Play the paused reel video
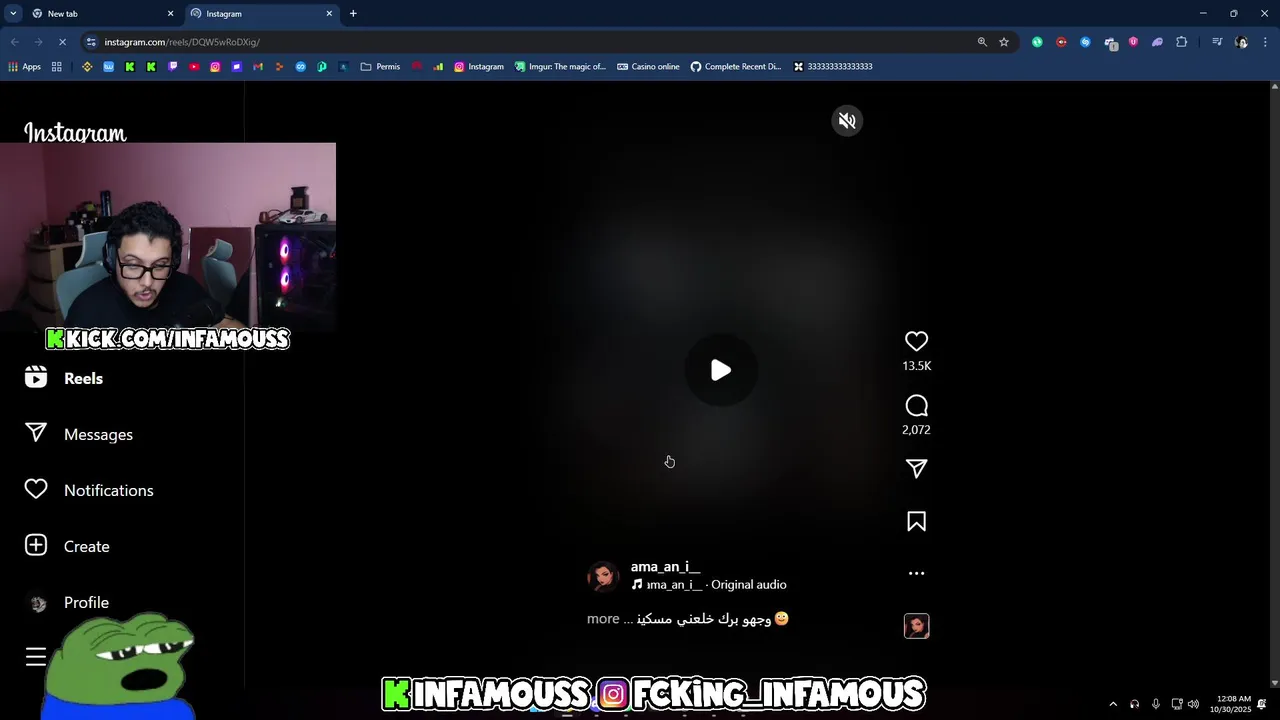 [x=720, y=370]
